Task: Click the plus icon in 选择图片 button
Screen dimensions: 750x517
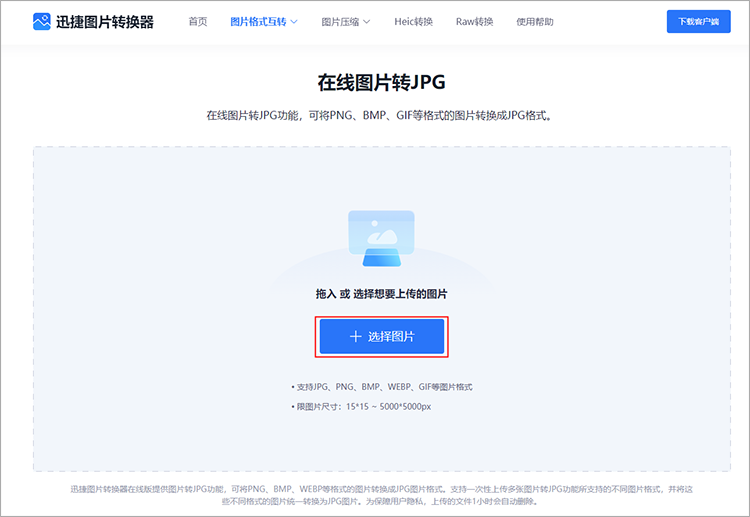Action: pos(355,337)
